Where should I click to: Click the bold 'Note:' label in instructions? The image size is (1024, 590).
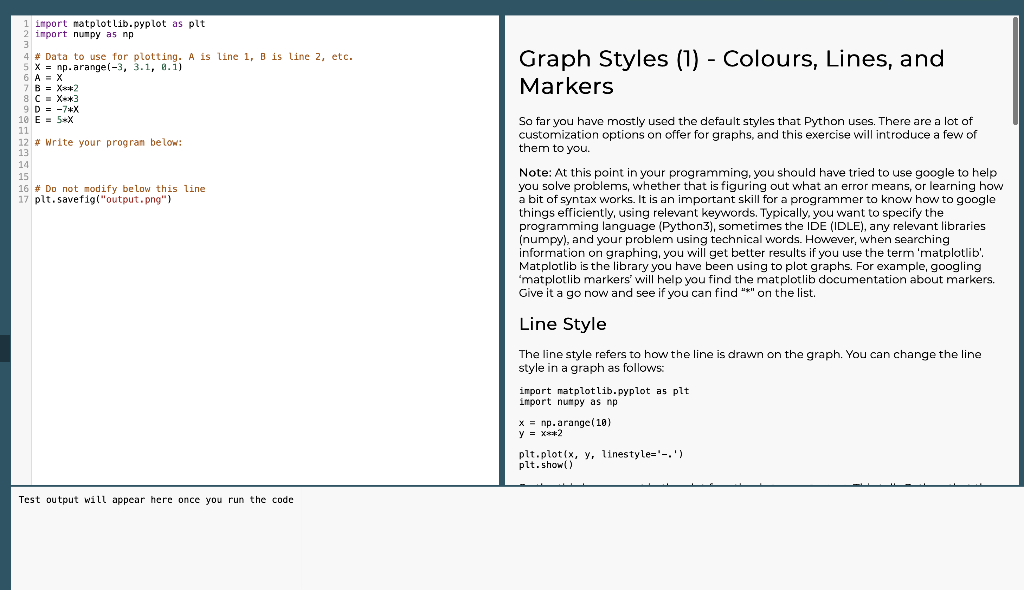pos(535,172)
